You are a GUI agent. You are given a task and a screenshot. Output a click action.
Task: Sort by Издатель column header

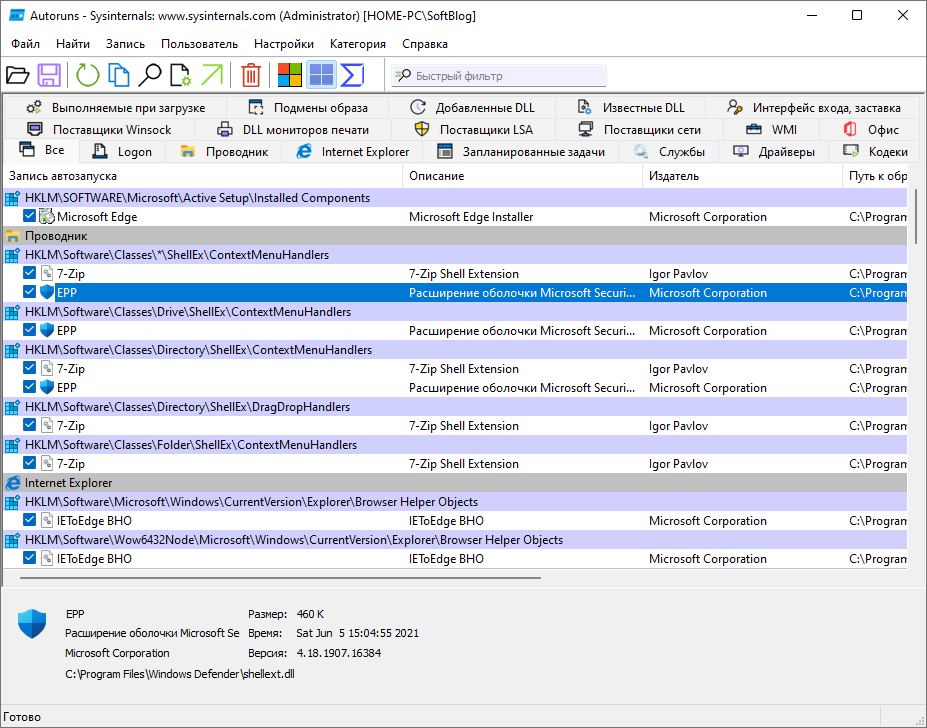click(743, 176)
